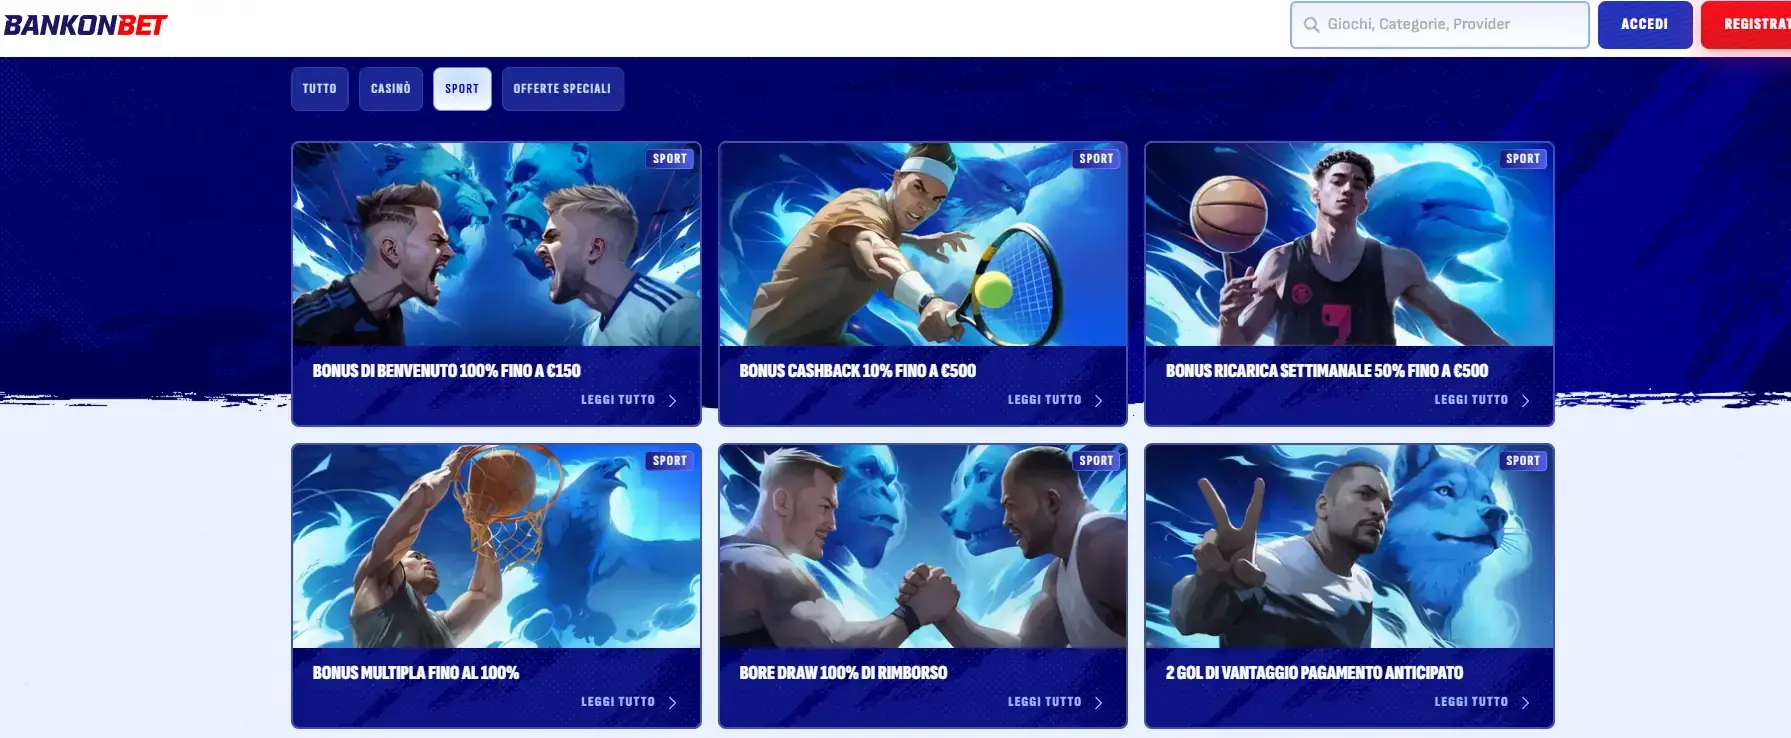Click the search magnifier icon
Screen dimensions: 1791x738
coord(1311,25)
